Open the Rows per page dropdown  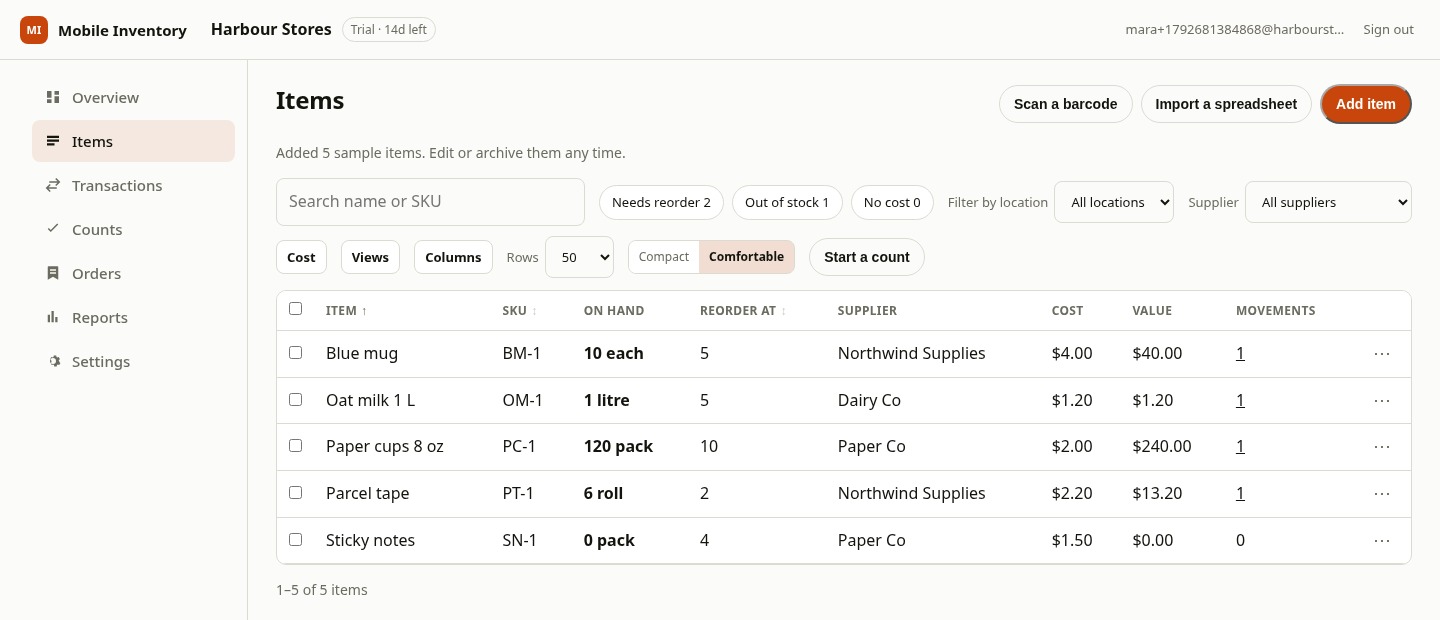(579, 257)
